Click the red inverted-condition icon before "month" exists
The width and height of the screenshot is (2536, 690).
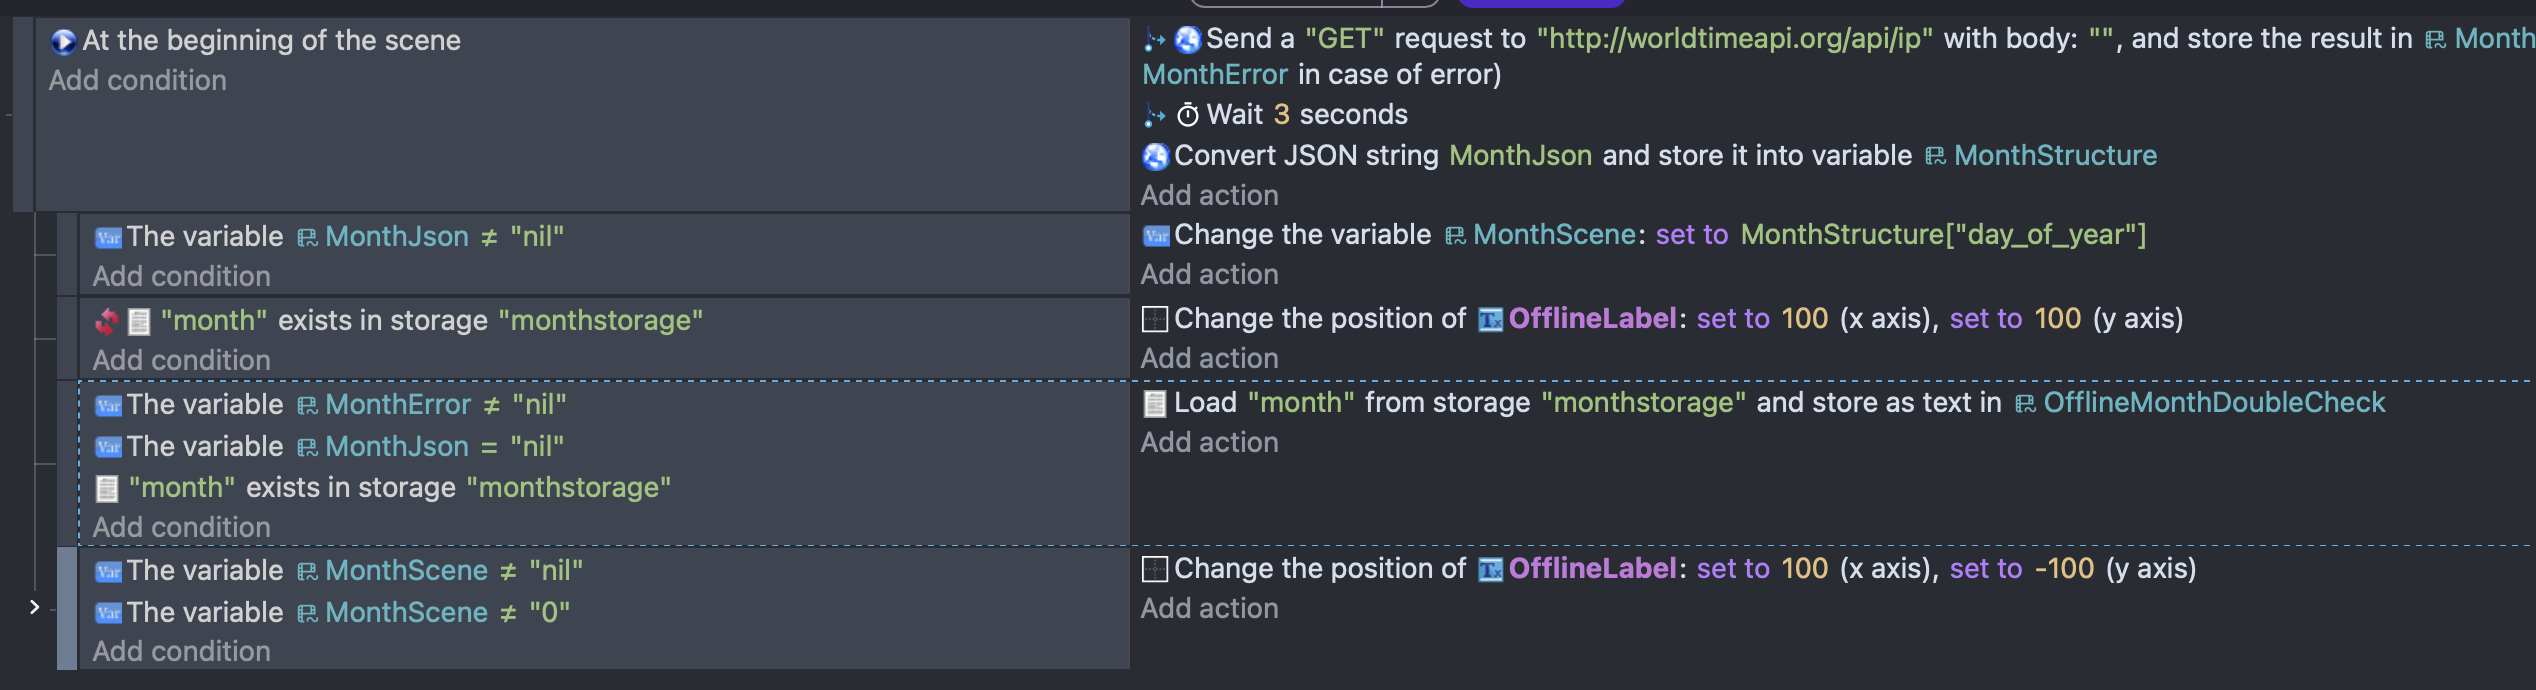coord(106,321)
